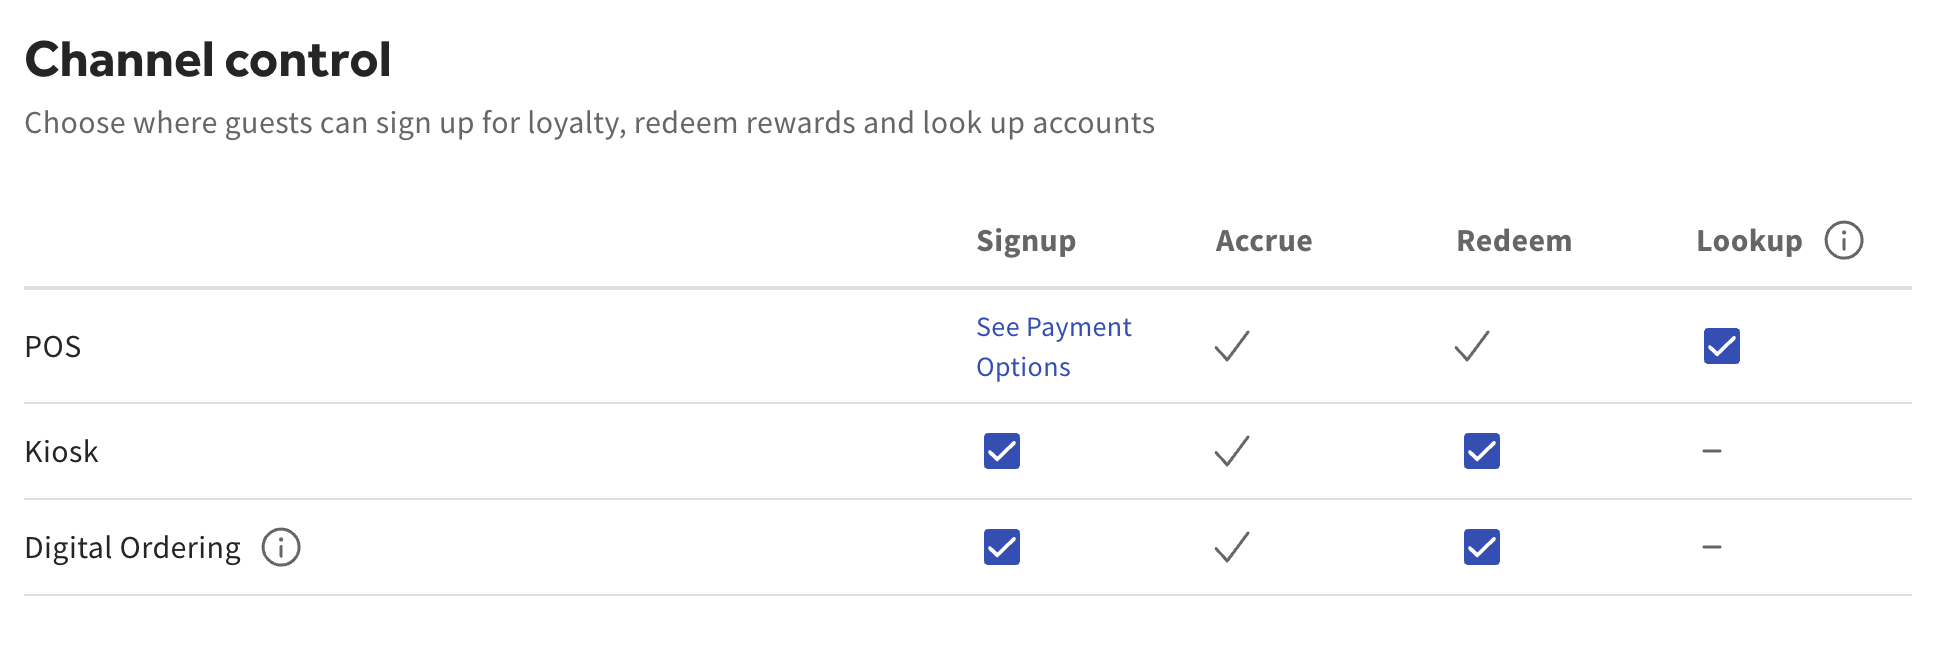
Task: Click the Redeem column header
Action: coord(1514,241)
